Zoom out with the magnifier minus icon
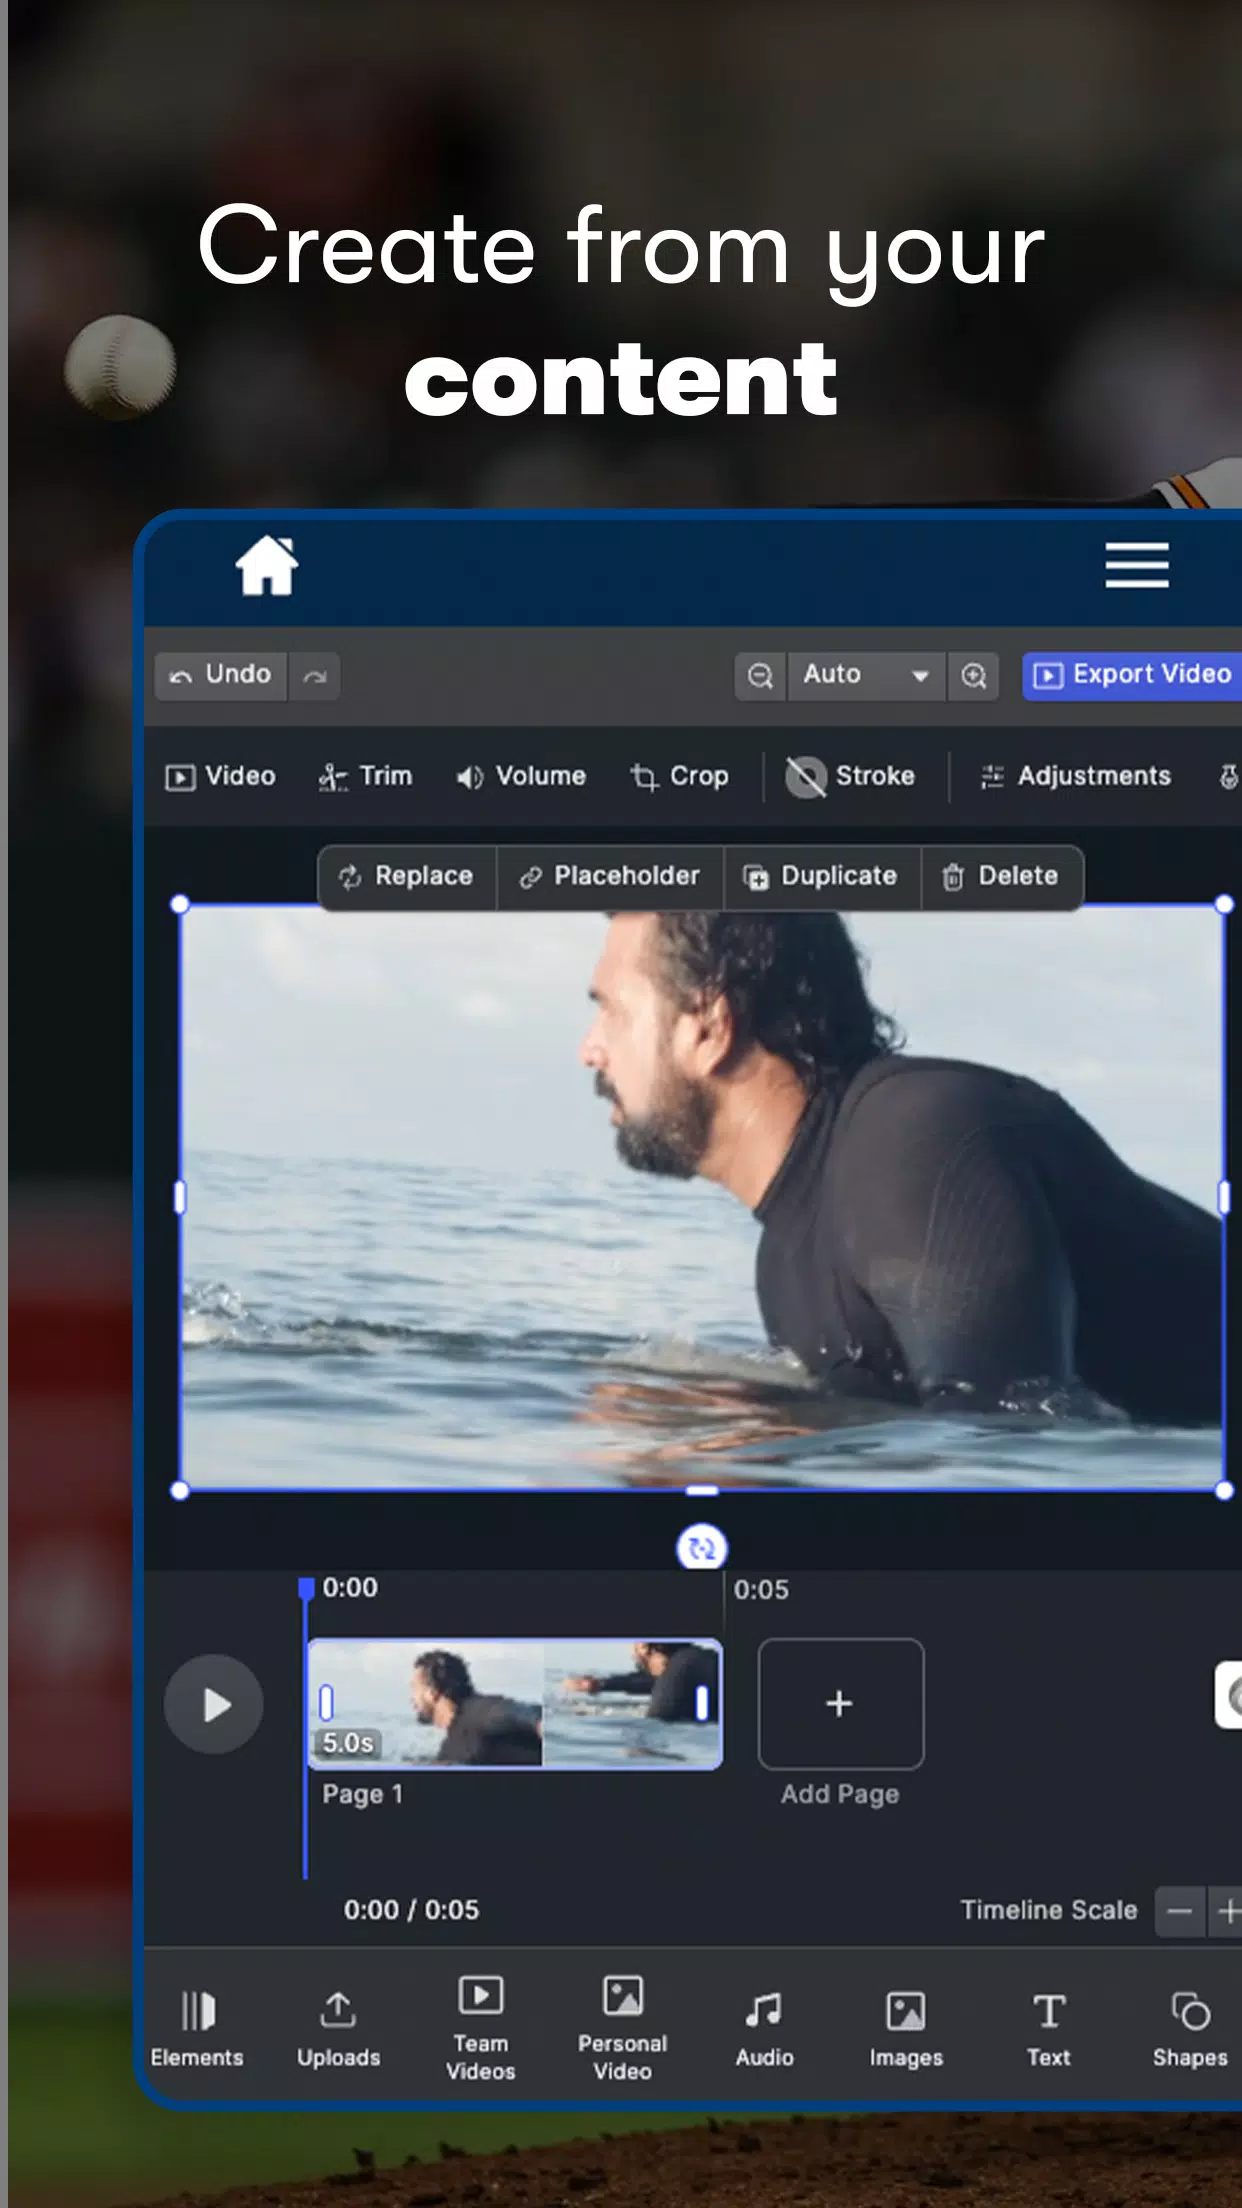The image size is (1242, 2208). [x=760, y=676]
